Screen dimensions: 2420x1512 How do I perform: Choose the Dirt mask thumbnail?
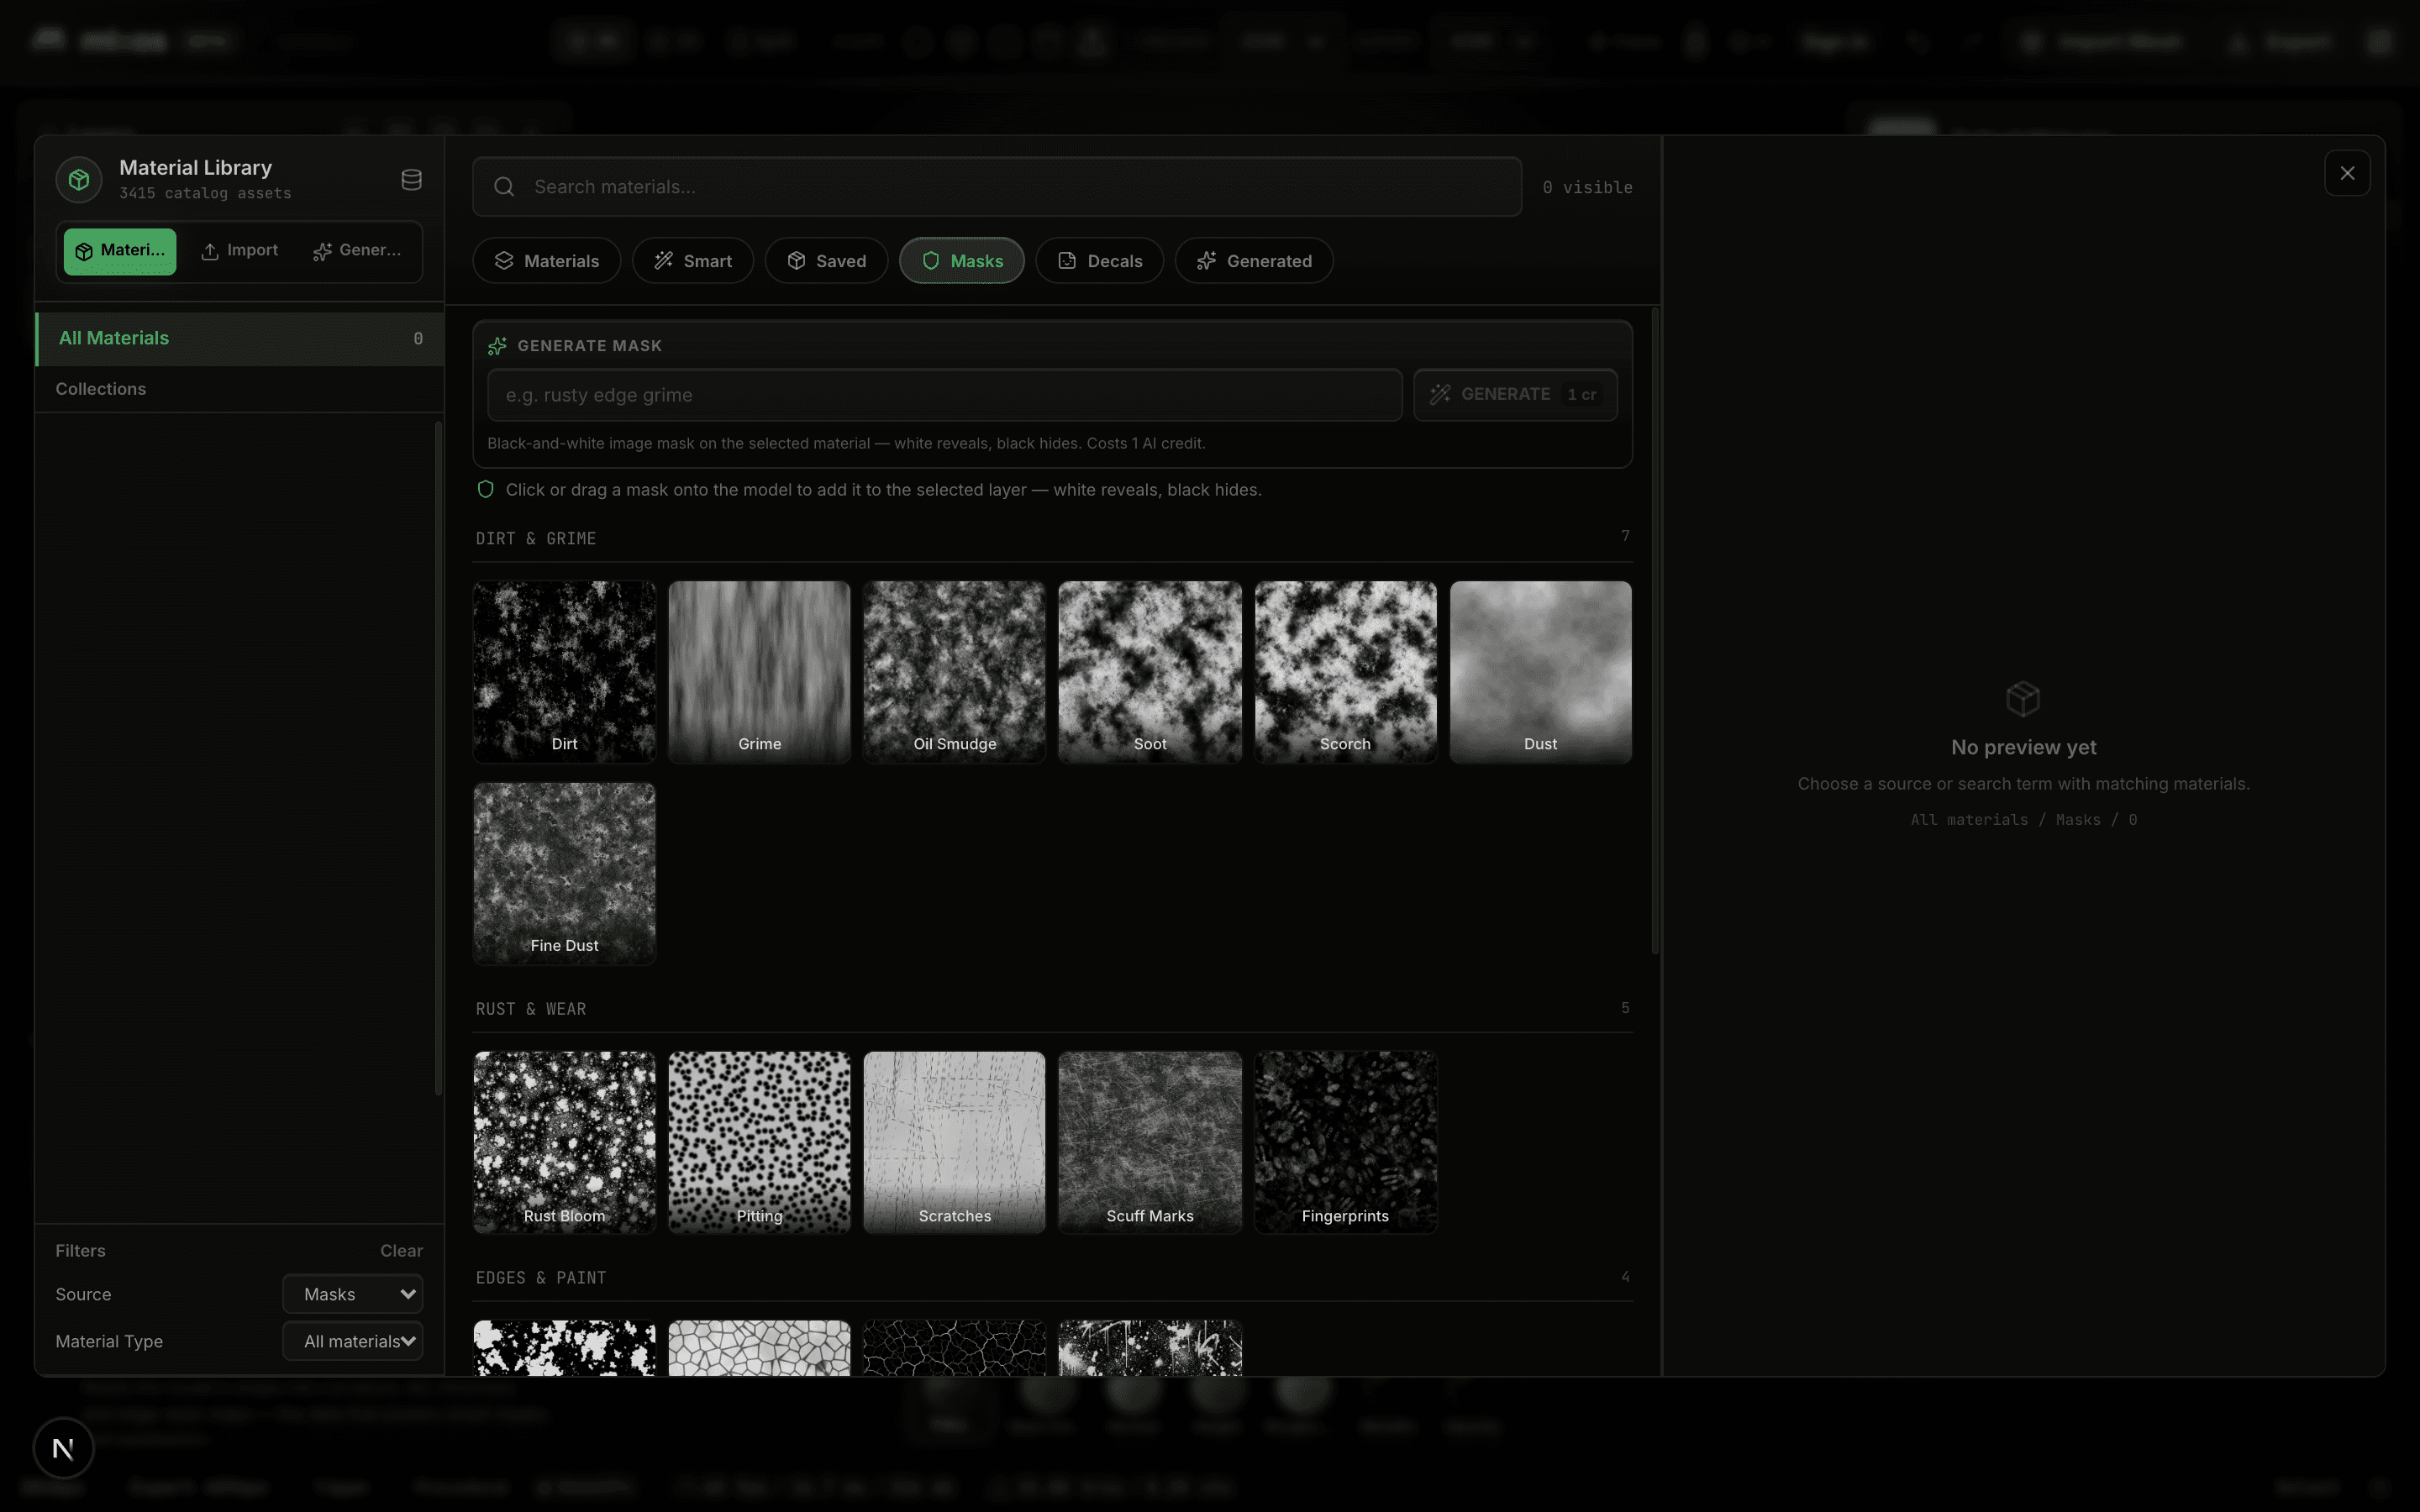point(565,672)
